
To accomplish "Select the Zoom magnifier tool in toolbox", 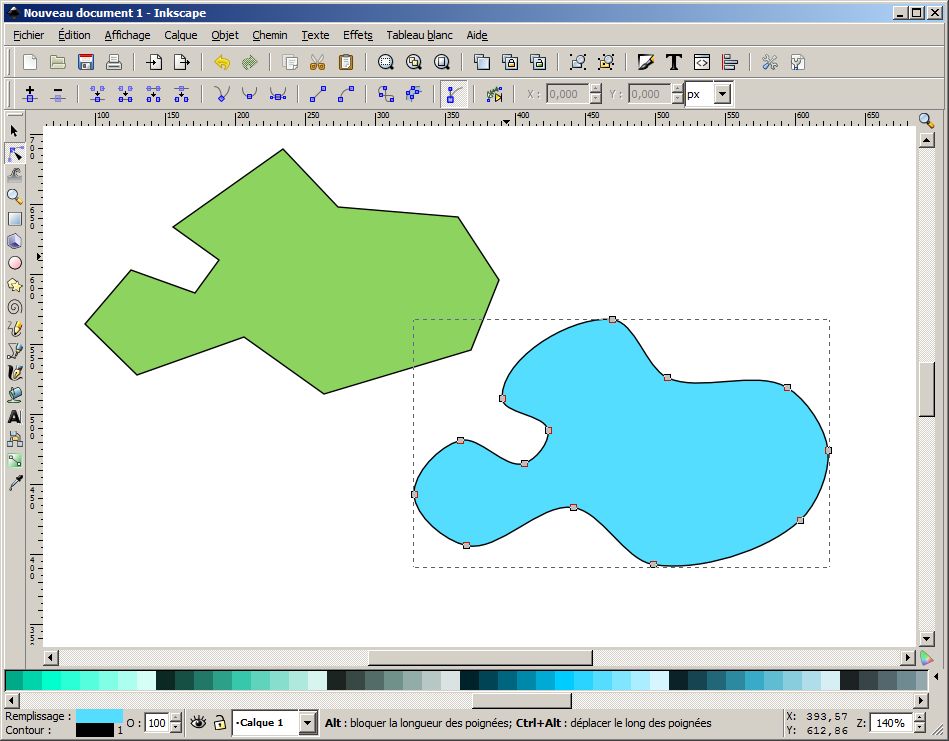I will point(15,197).
